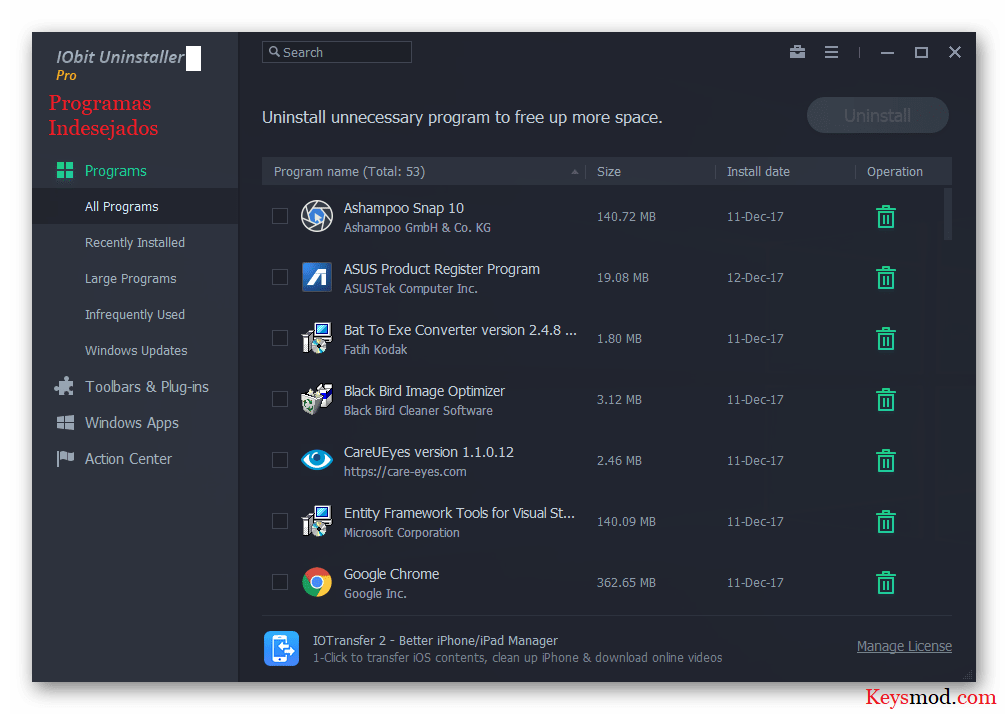Open the Windows Apps section

click(132, 422)
